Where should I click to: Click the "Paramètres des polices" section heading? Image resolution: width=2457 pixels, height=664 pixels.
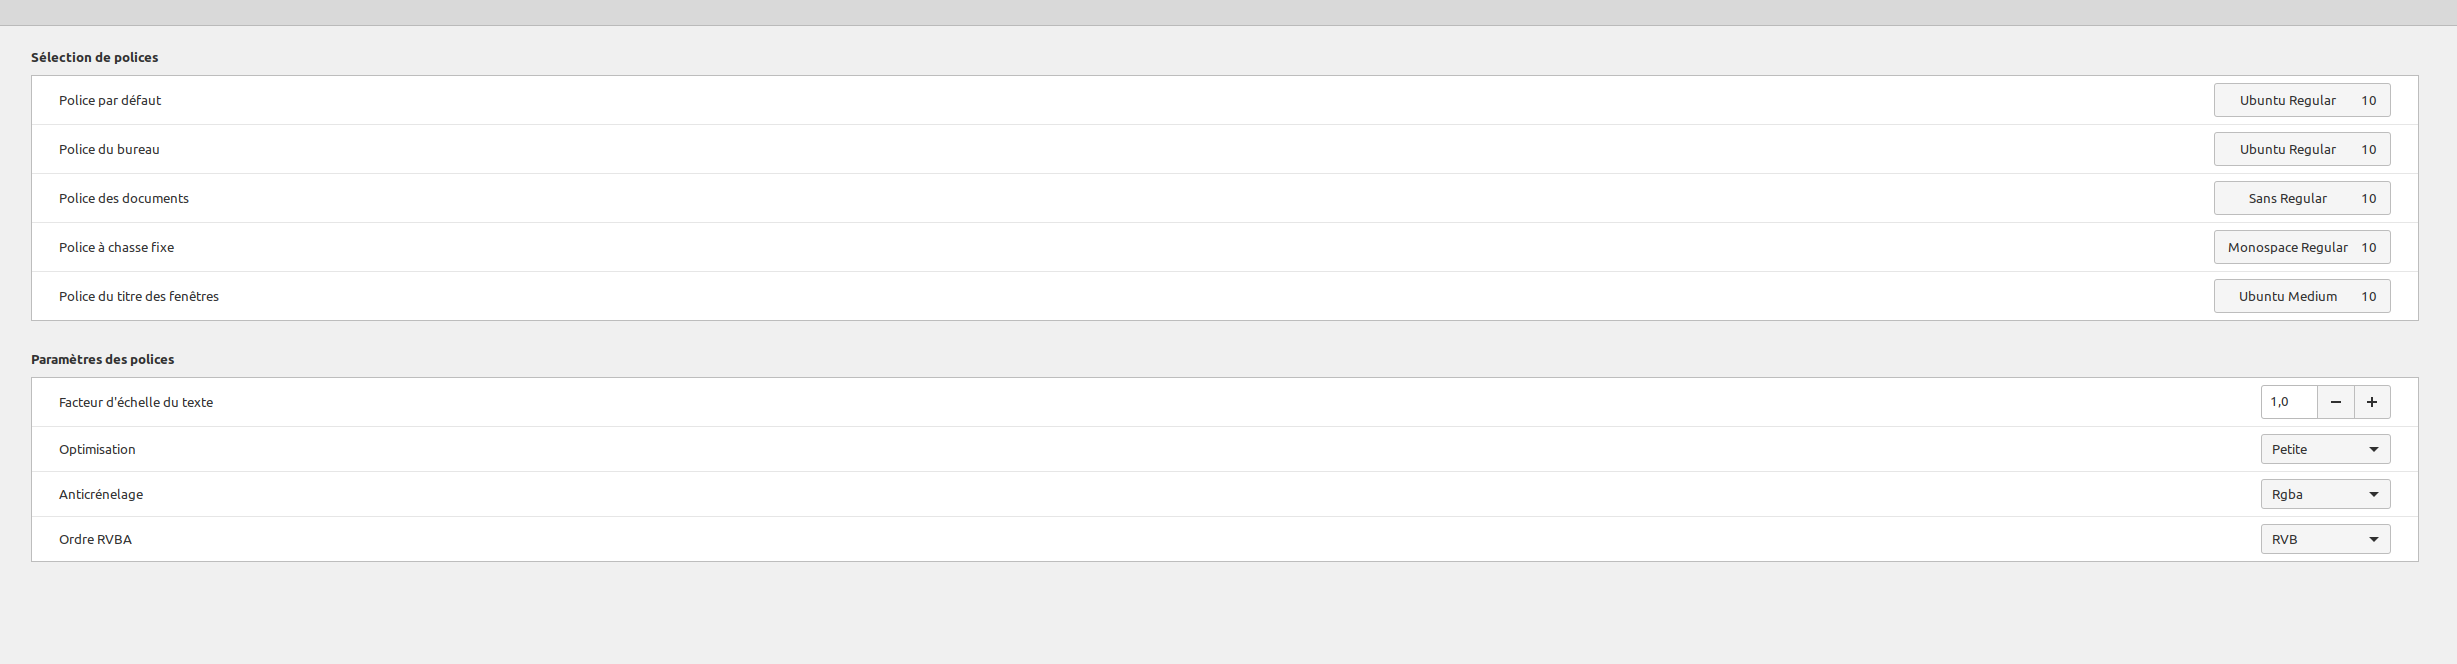(102, 359)
